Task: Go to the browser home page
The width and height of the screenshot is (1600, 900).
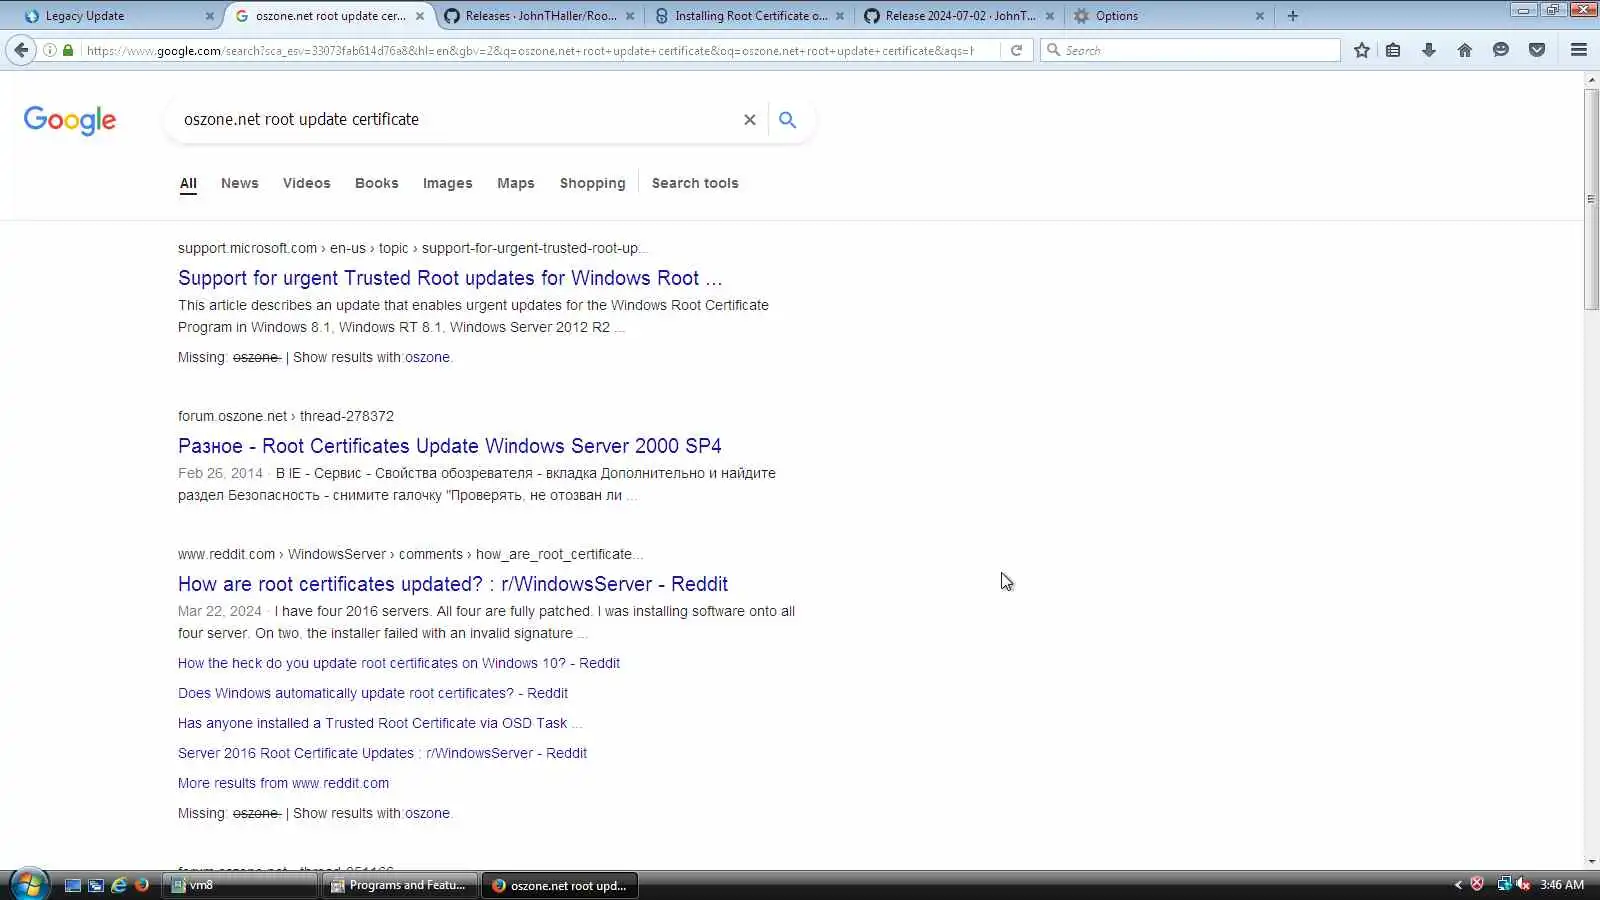Action: point(1465,50)
